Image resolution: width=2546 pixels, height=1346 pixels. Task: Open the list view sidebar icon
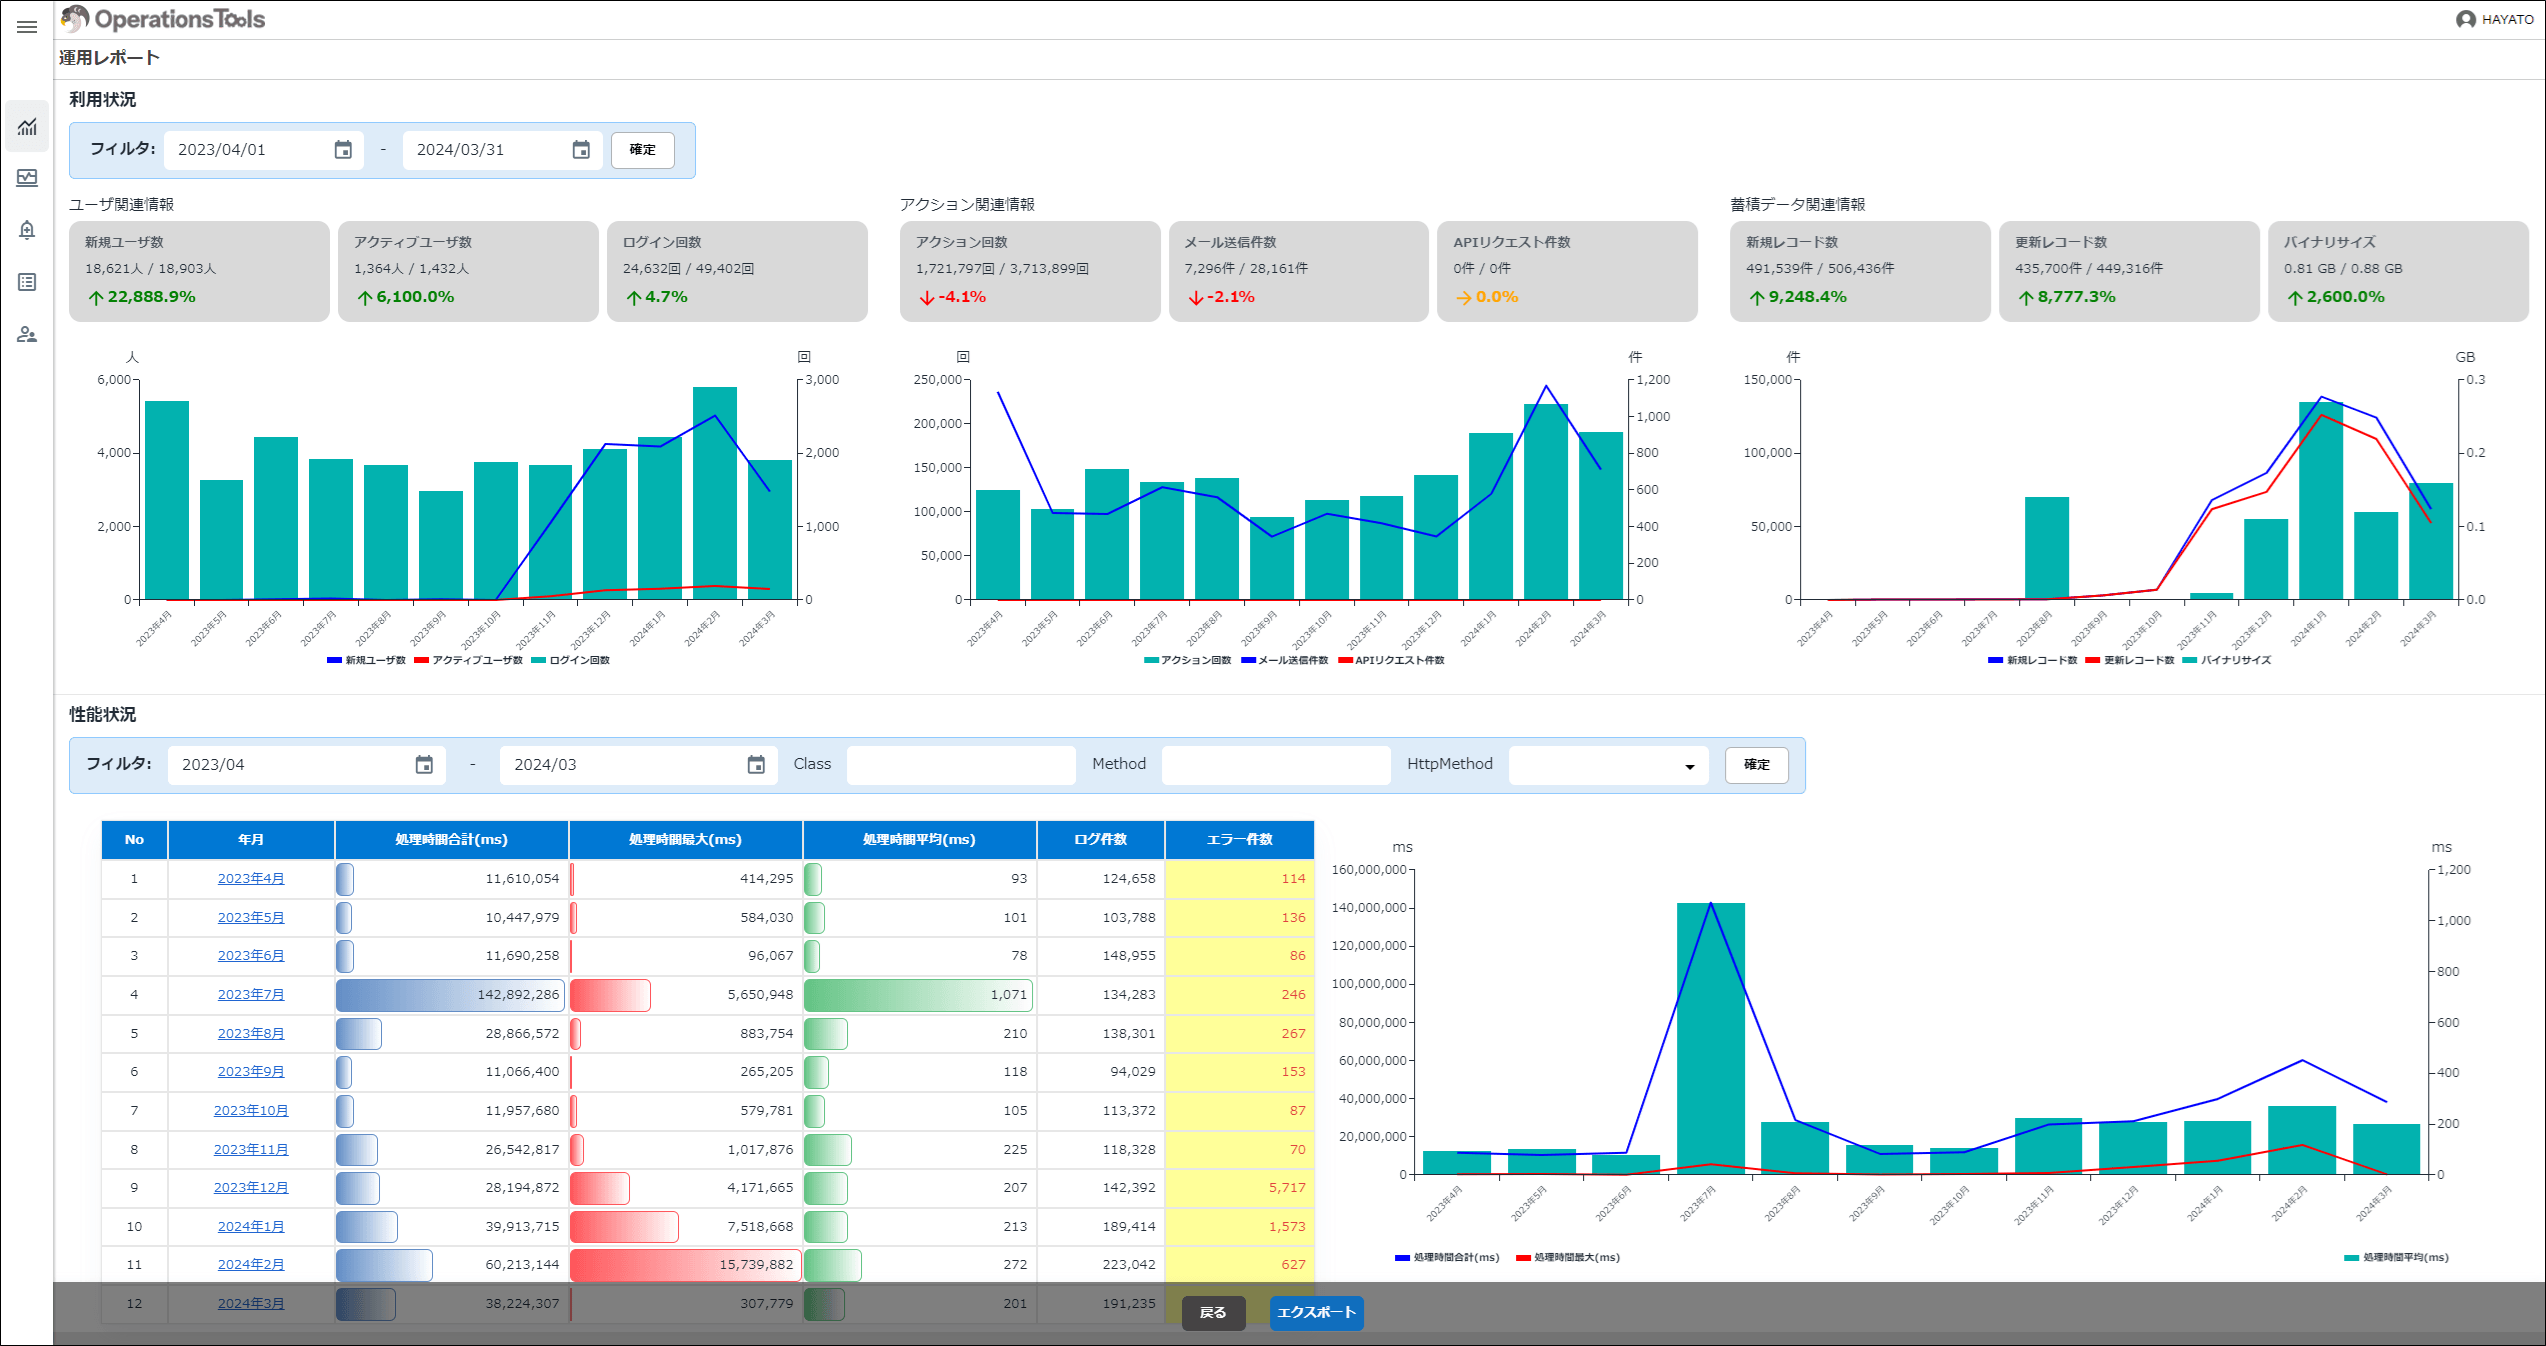[x=27, y=282]
